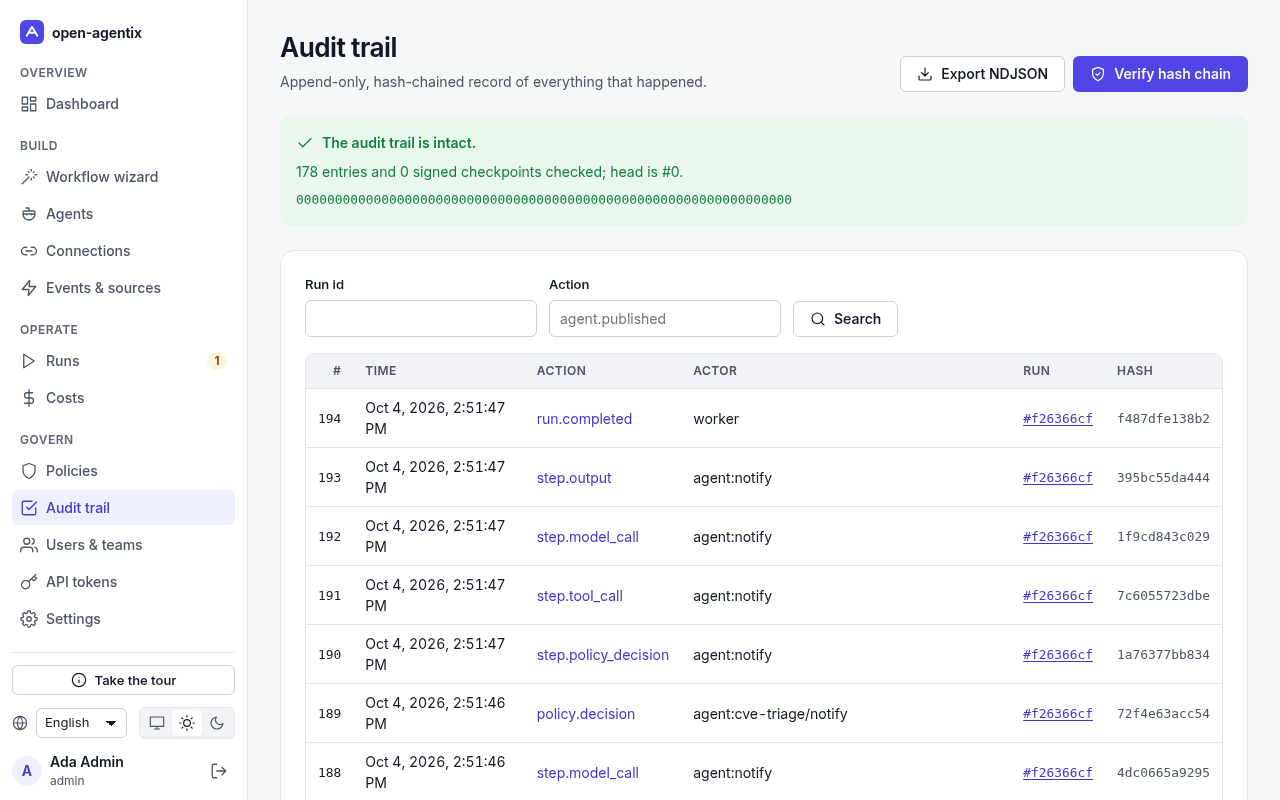Click the Ada Admin avatar

(27, 771)
